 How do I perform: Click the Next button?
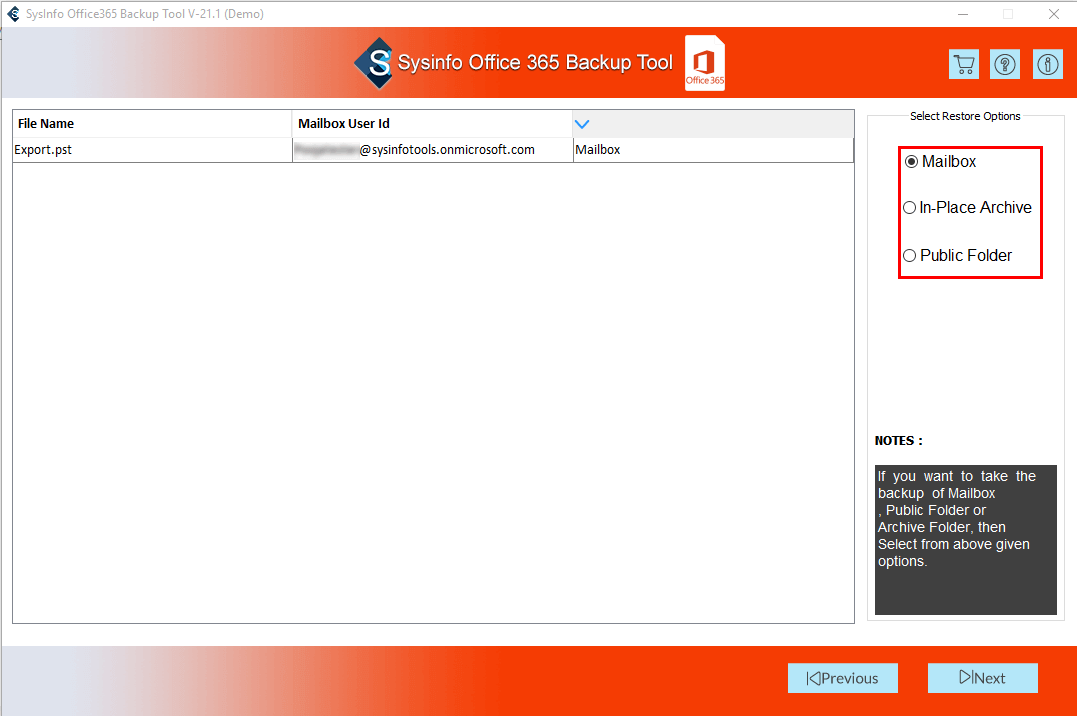983,678
